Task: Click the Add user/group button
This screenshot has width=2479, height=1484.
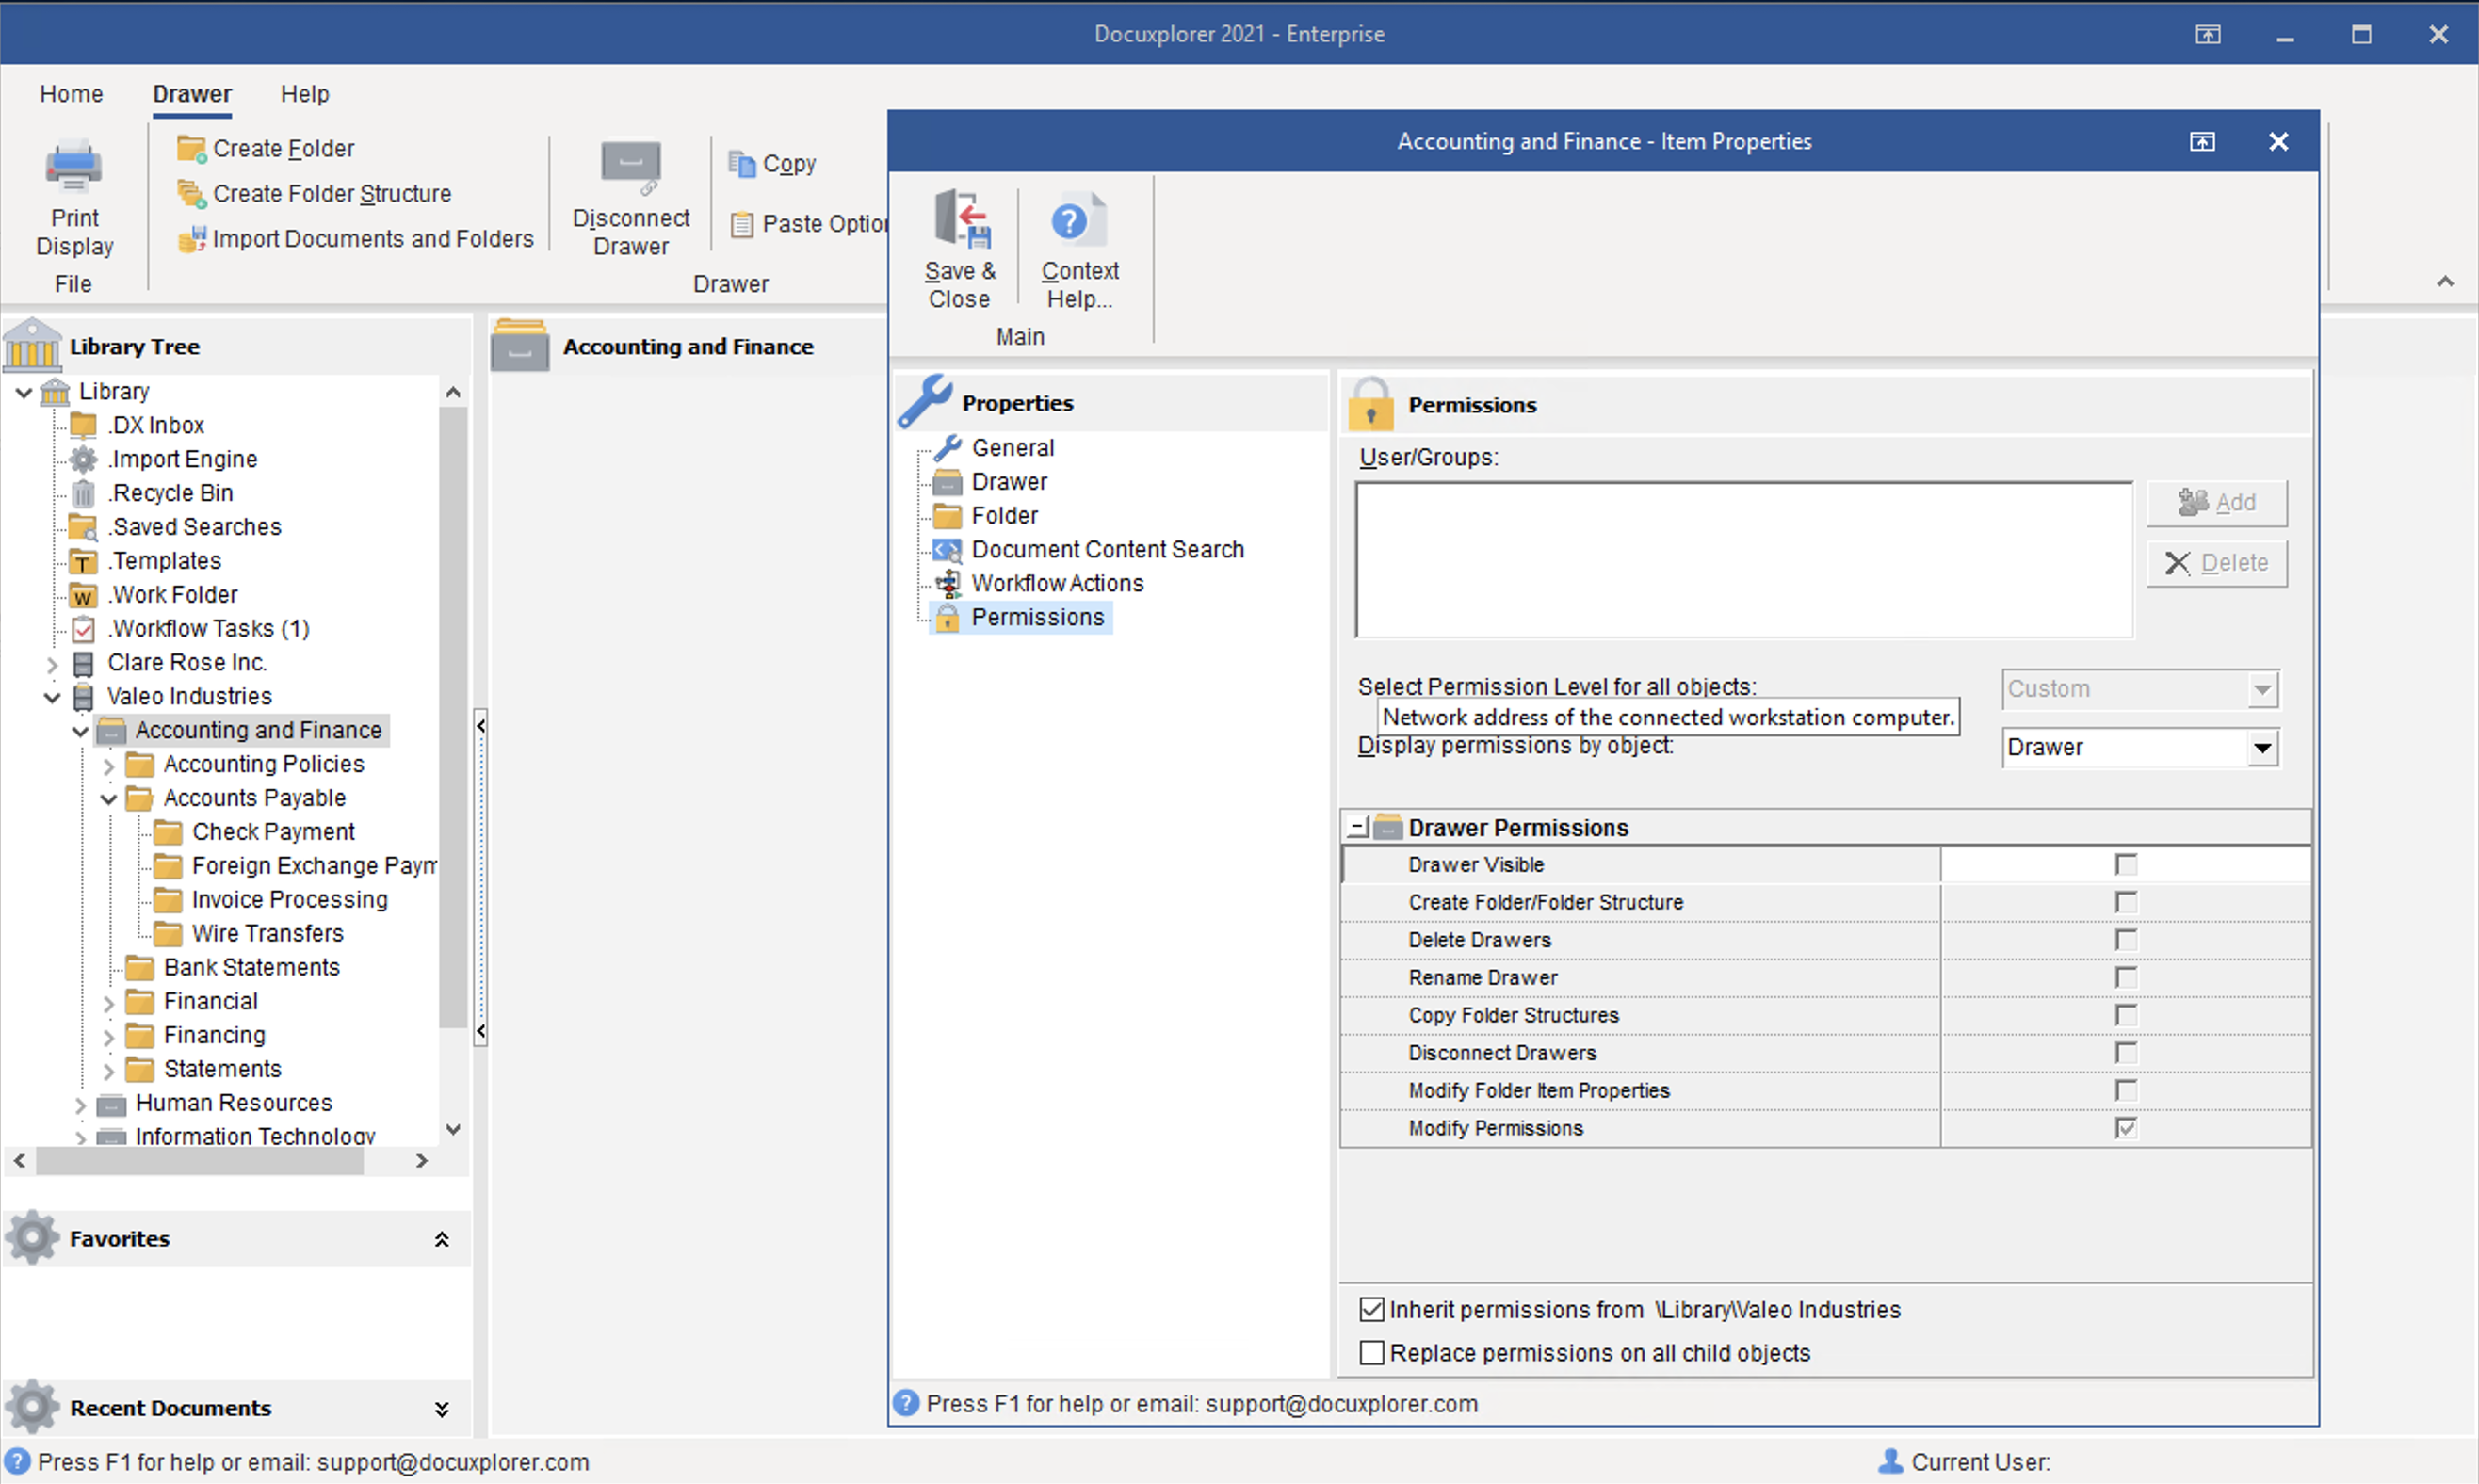Action: [x=2215, y=503]
